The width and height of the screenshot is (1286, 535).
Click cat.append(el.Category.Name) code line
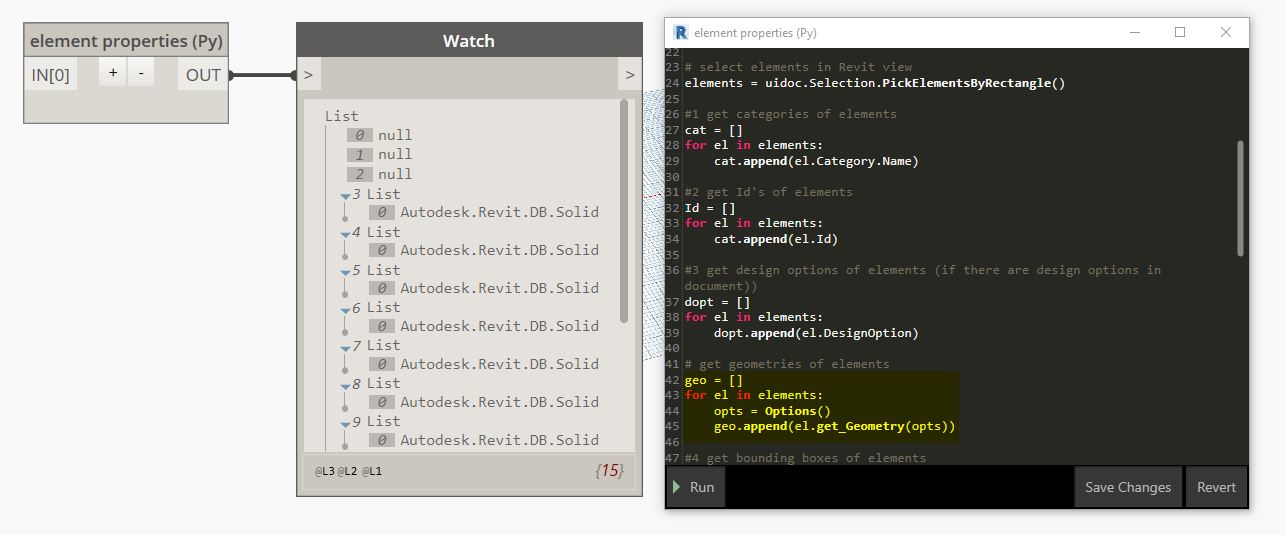816,161
